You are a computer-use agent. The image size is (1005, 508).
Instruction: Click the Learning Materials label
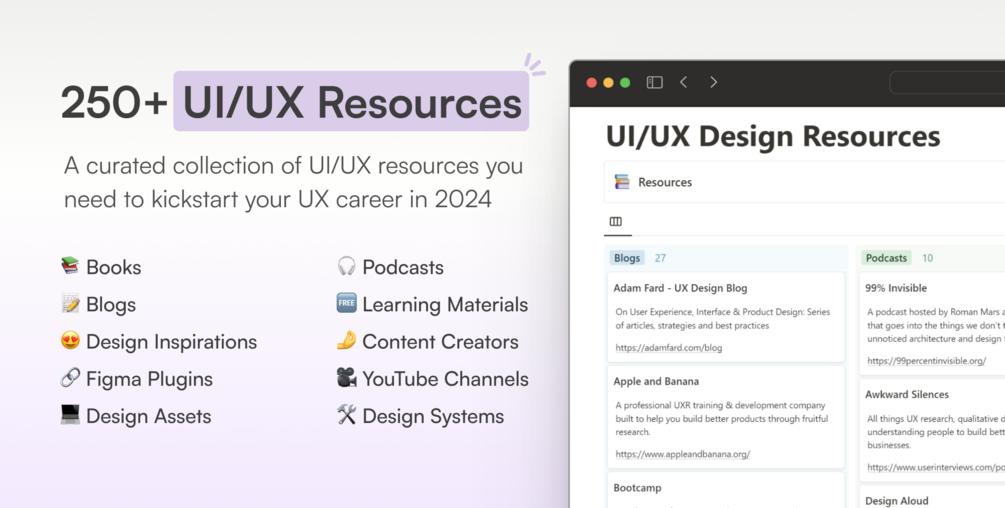[445, 305]
